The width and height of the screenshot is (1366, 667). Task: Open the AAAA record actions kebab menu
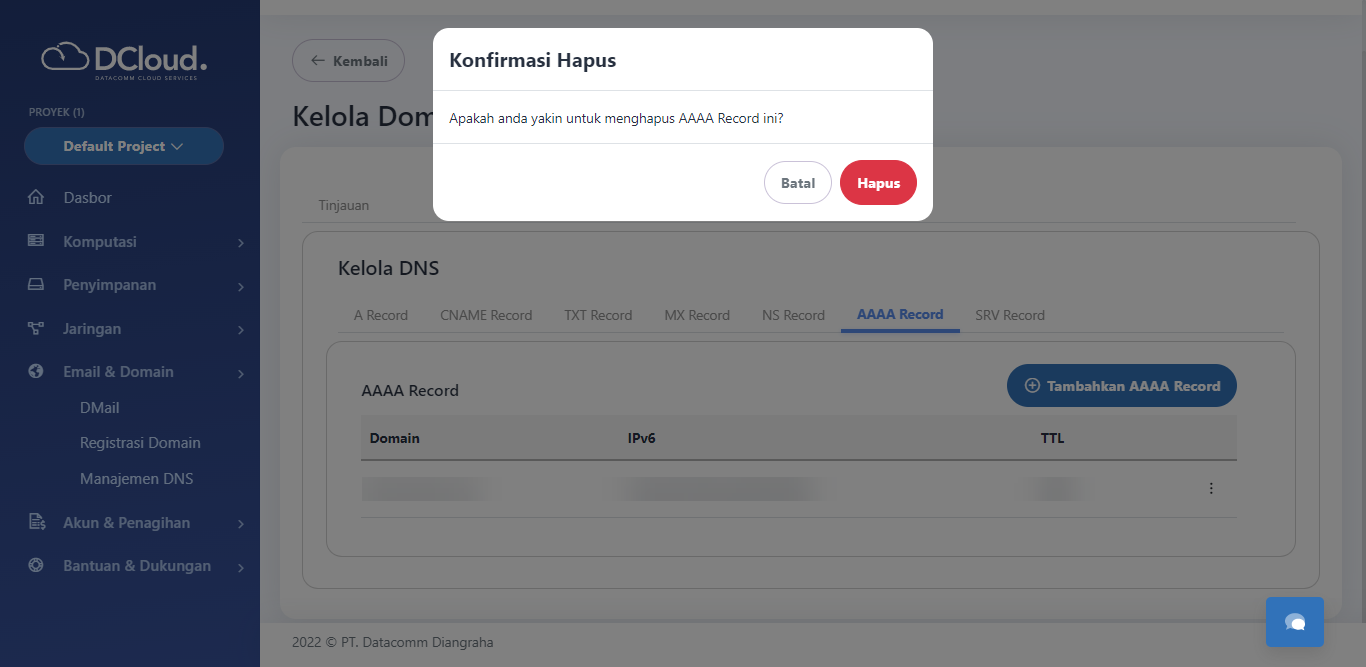tap(1211, 488)
